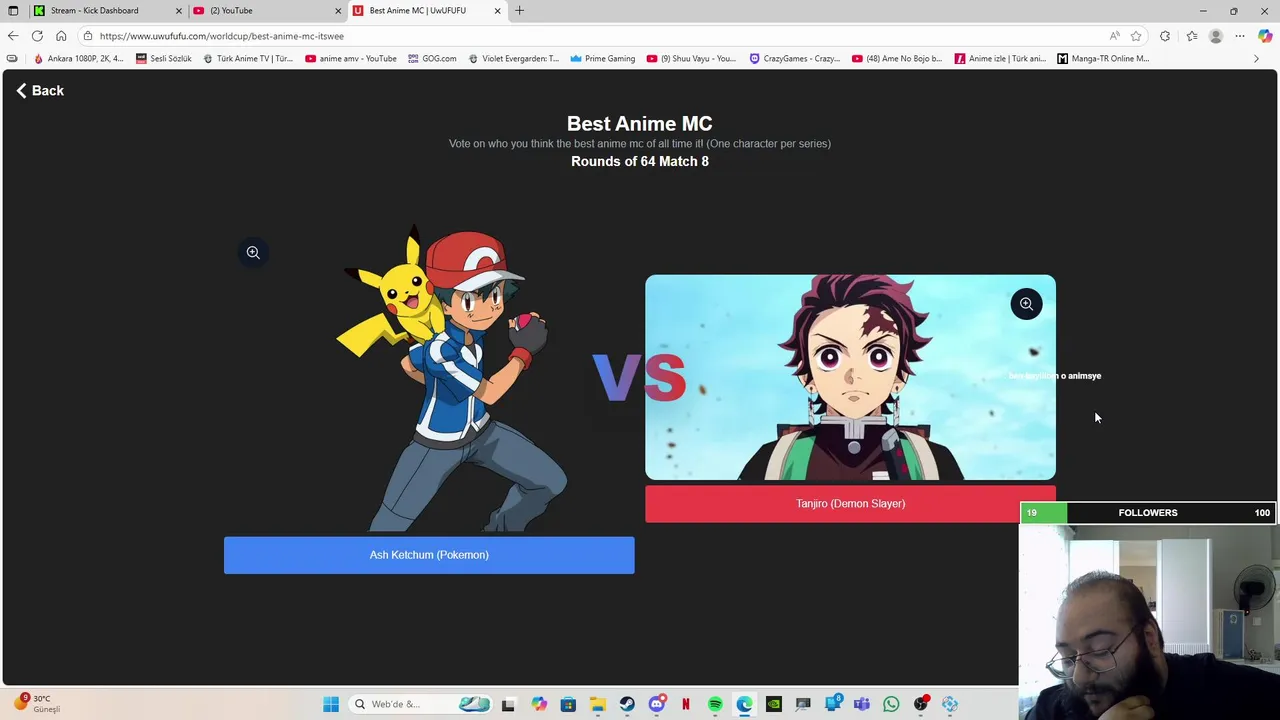Open Steam from the taskbar
The image size is (1280, 720).
627,704
